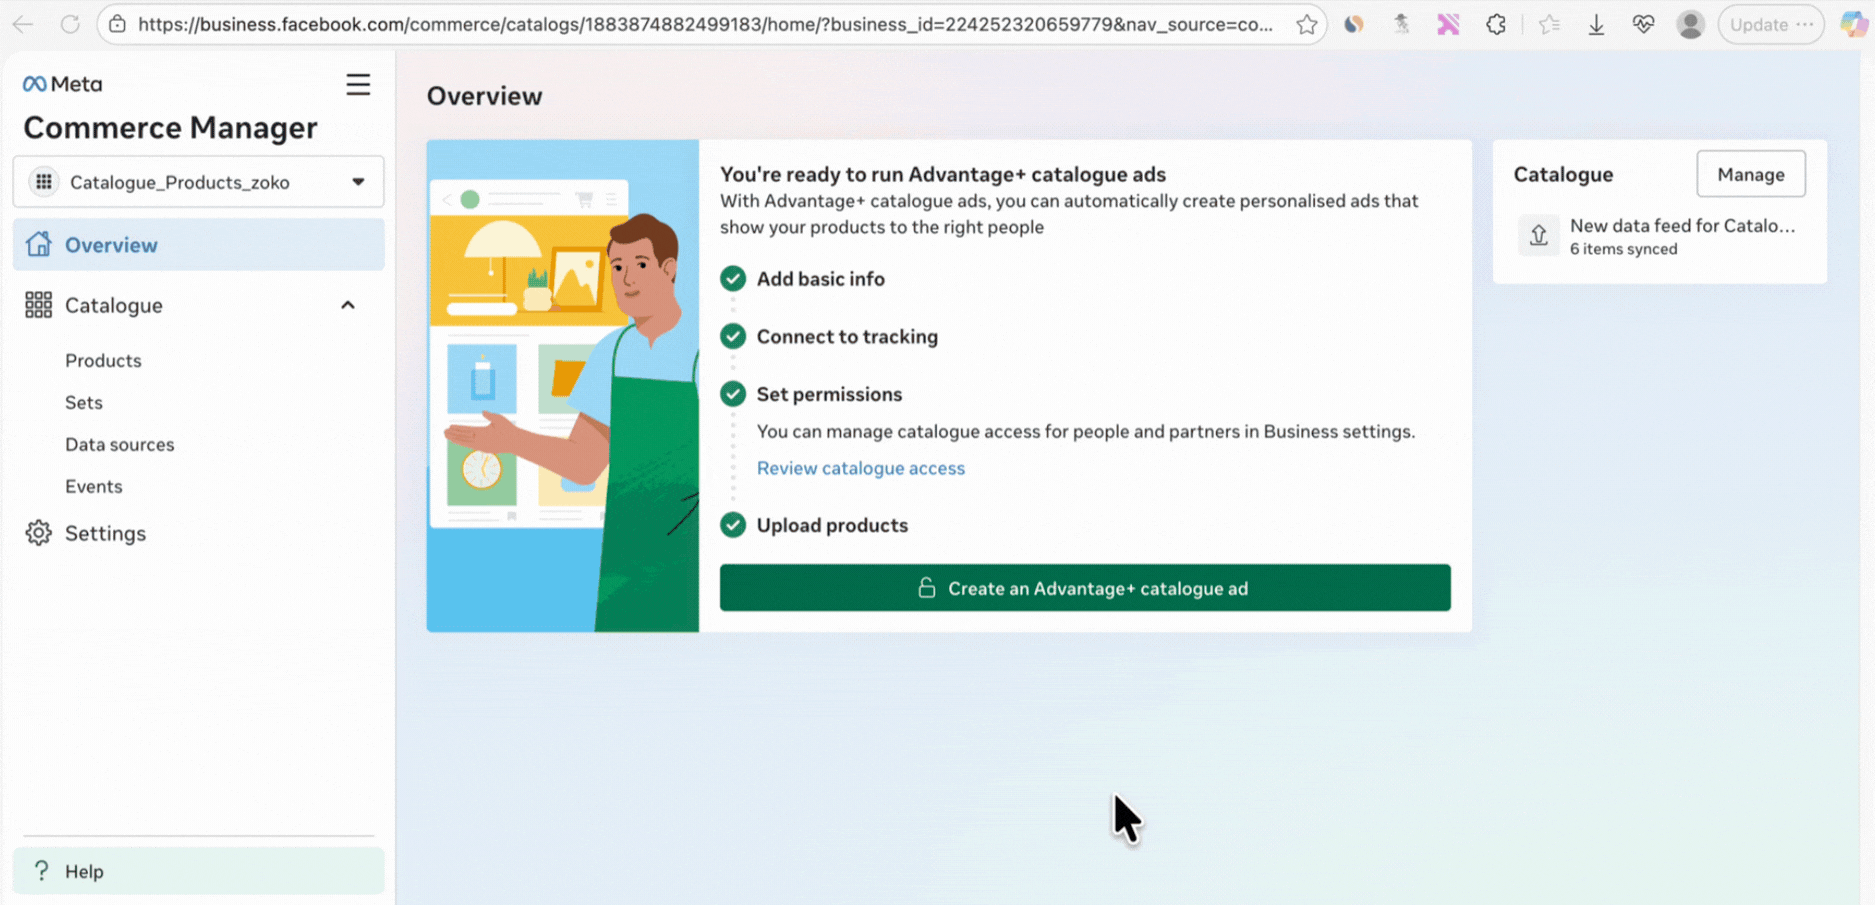Click the heartbeat browser essentials icon
The width and height of the screenshot is (1875, 905).
(1643, 24)
